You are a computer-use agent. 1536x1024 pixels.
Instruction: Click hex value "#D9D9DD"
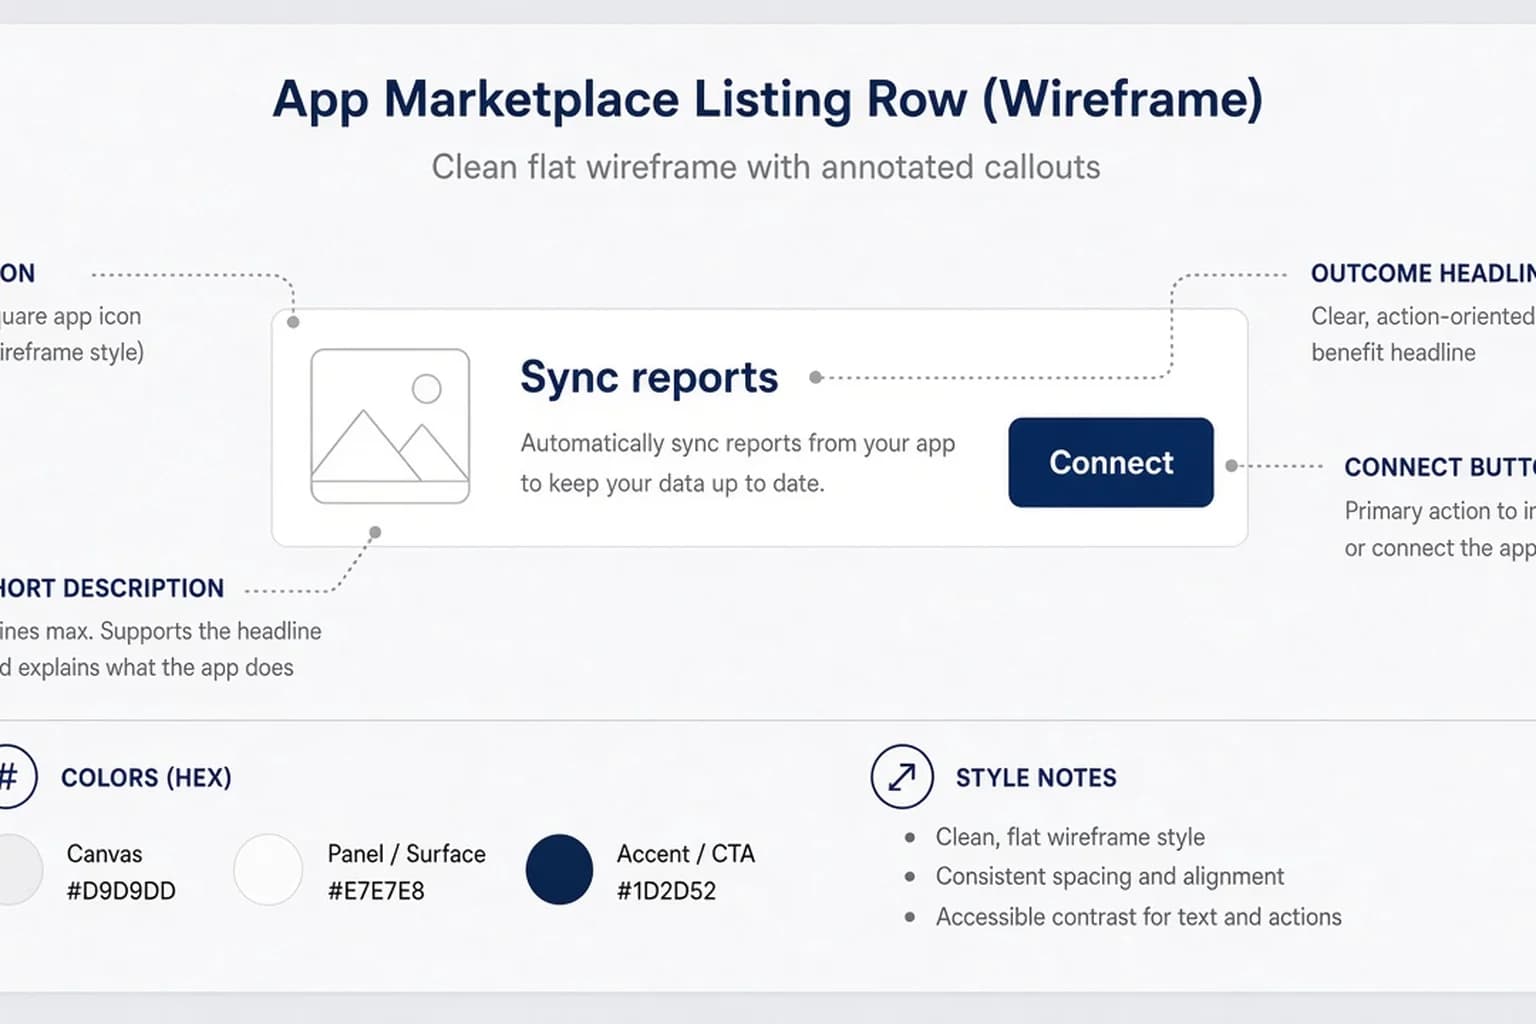click(121, 891)
